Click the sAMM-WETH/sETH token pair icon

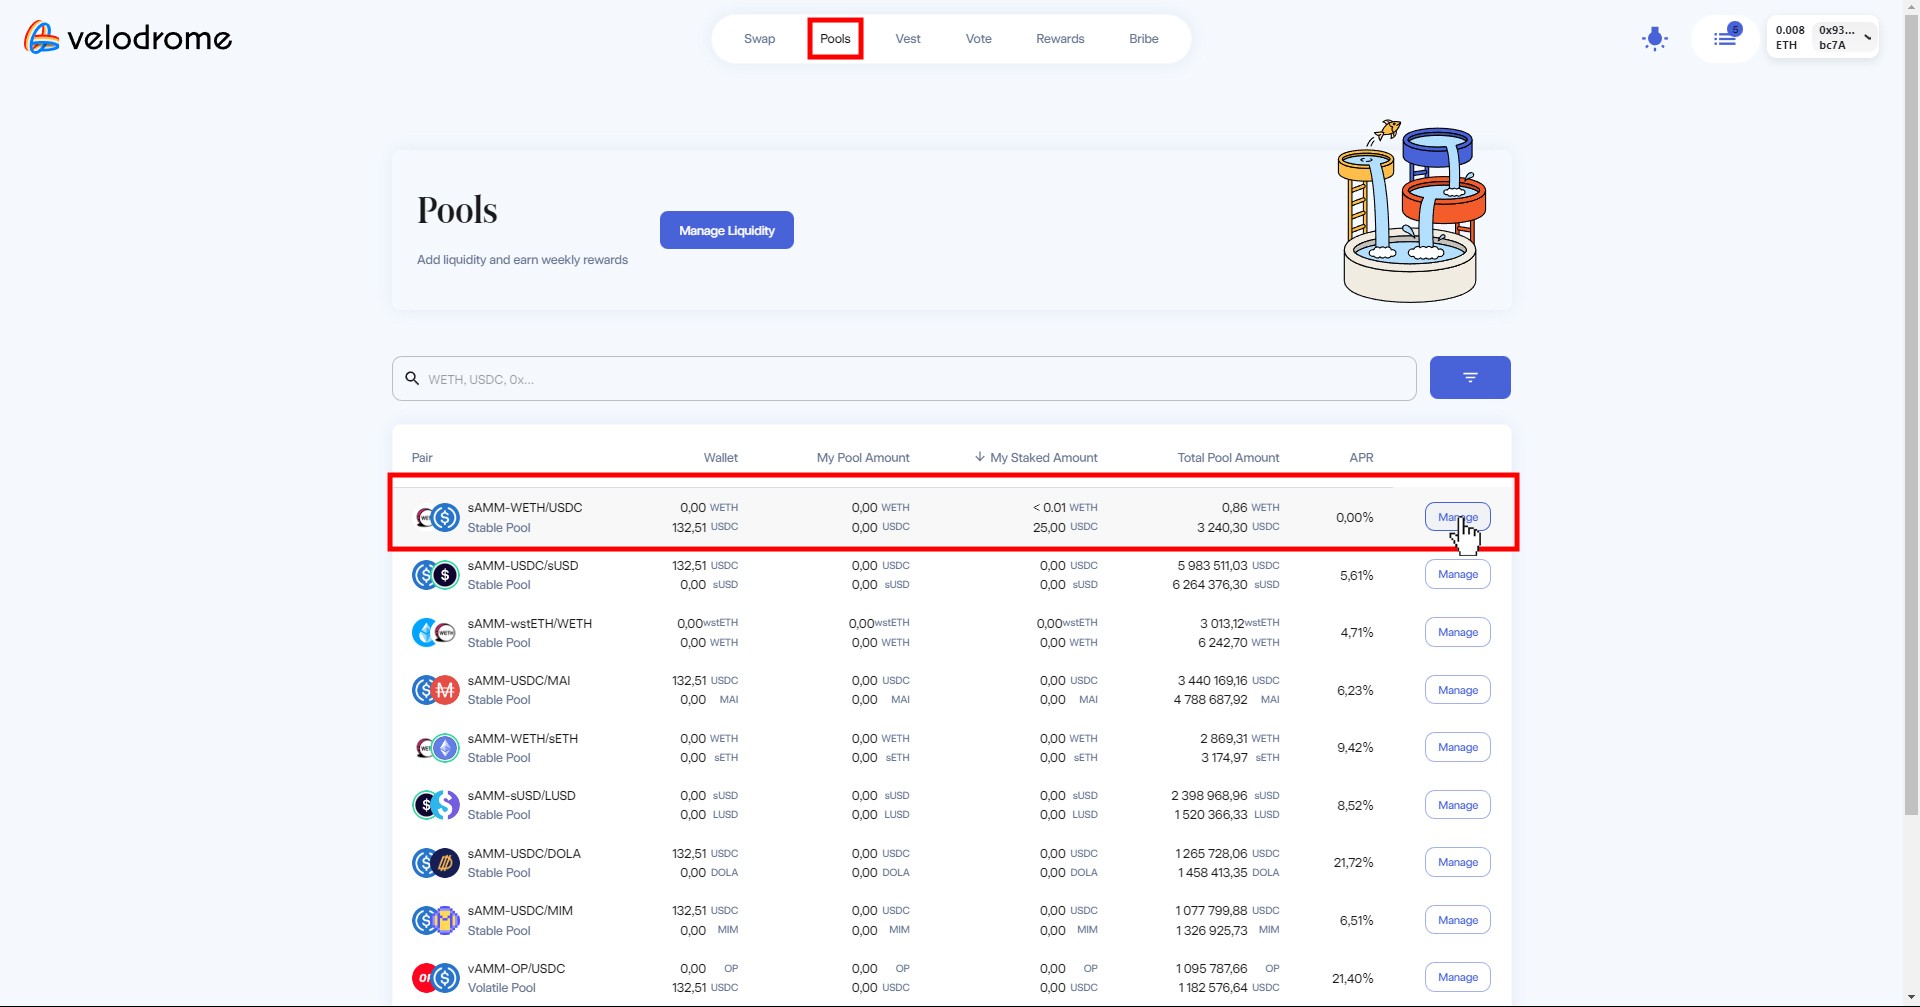coord(436,747)
